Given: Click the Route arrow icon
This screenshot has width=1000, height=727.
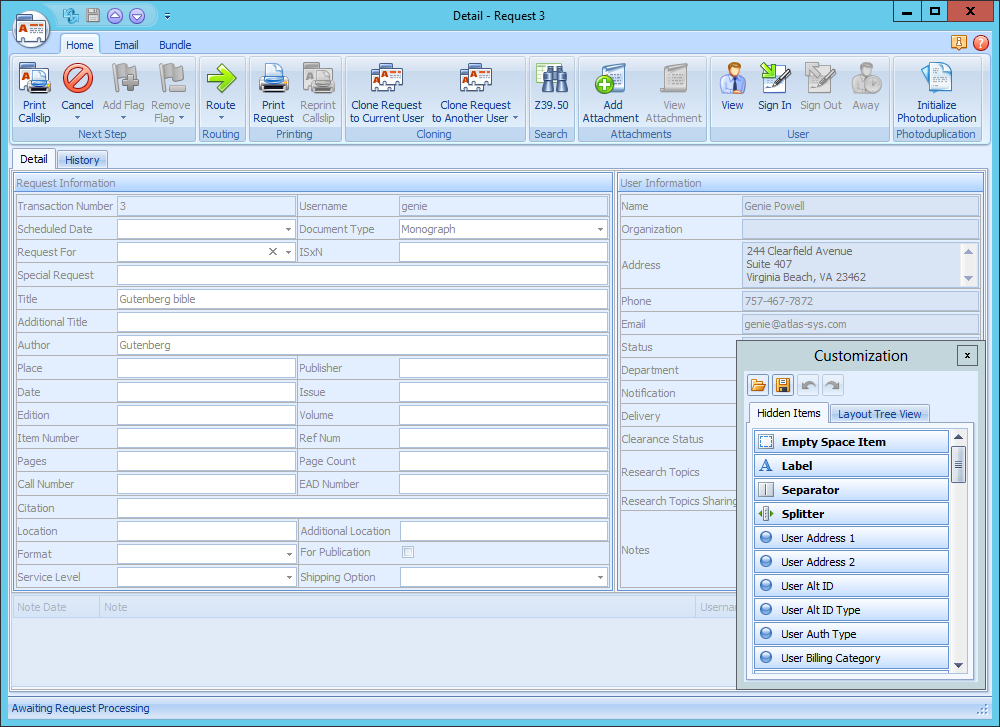Looking at the screenshot, I should click(x=220, y=80).
